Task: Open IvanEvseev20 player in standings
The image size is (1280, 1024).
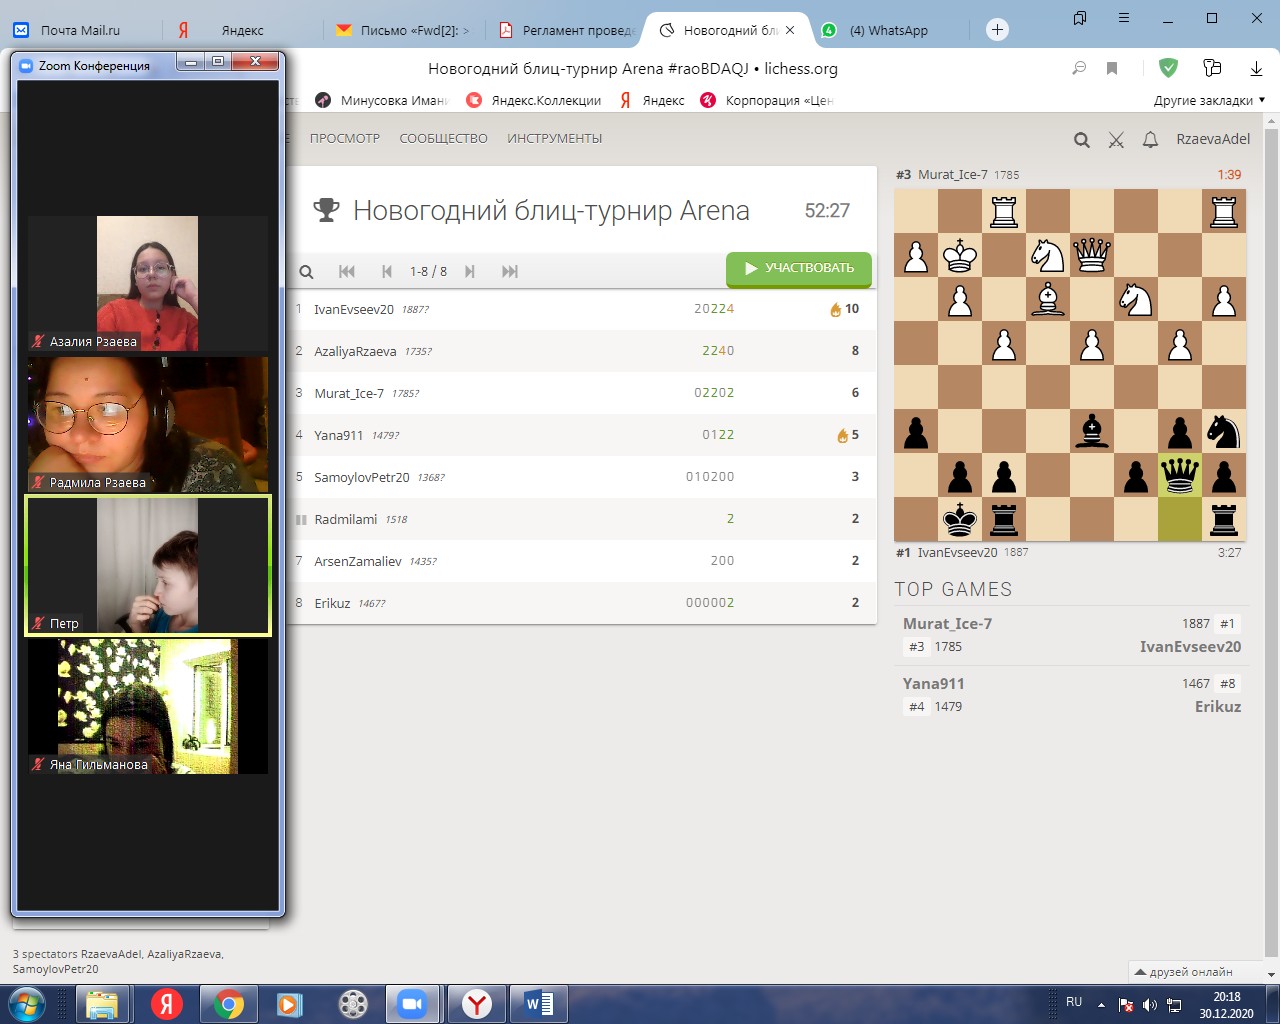Action: (x=354, y=309)
